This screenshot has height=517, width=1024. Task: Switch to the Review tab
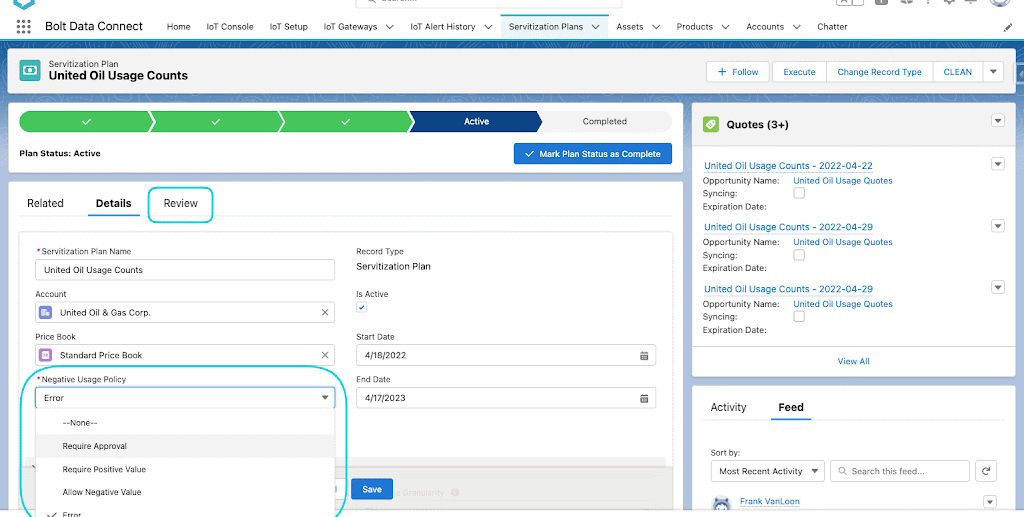click(180, 203)
